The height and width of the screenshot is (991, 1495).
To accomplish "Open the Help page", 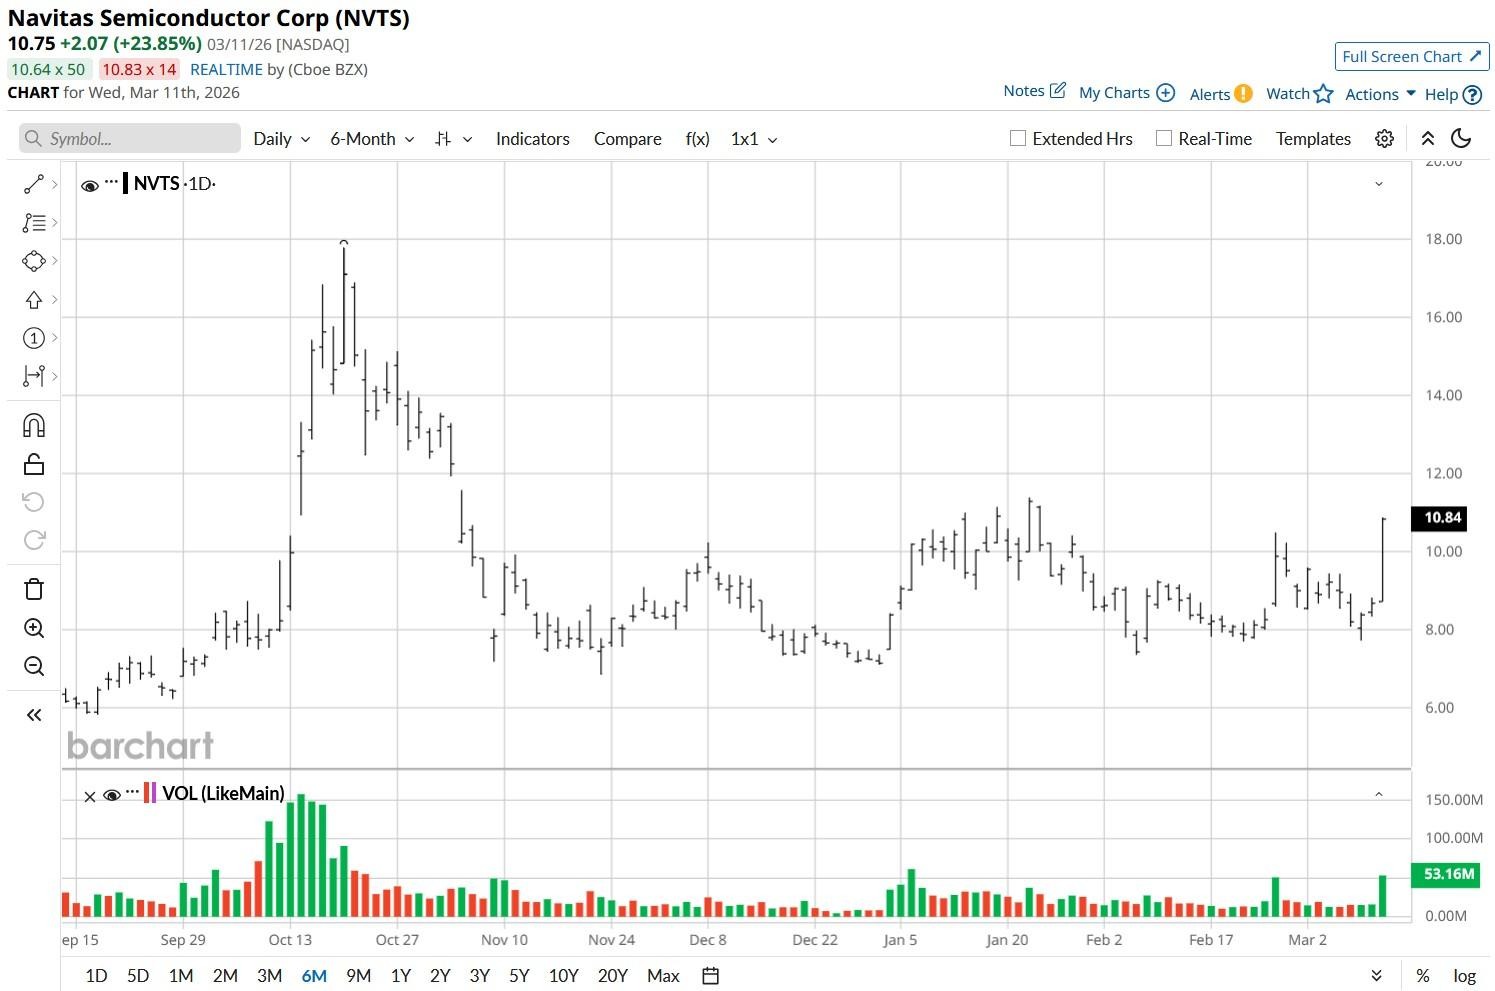I will 1453,94.
